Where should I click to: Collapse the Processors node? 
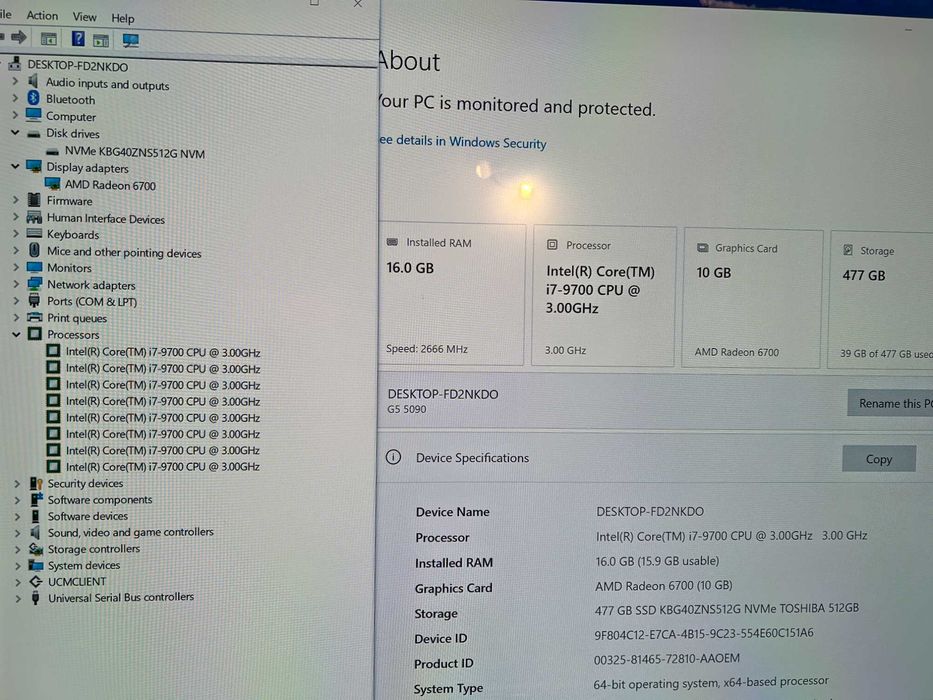(16, 334)
